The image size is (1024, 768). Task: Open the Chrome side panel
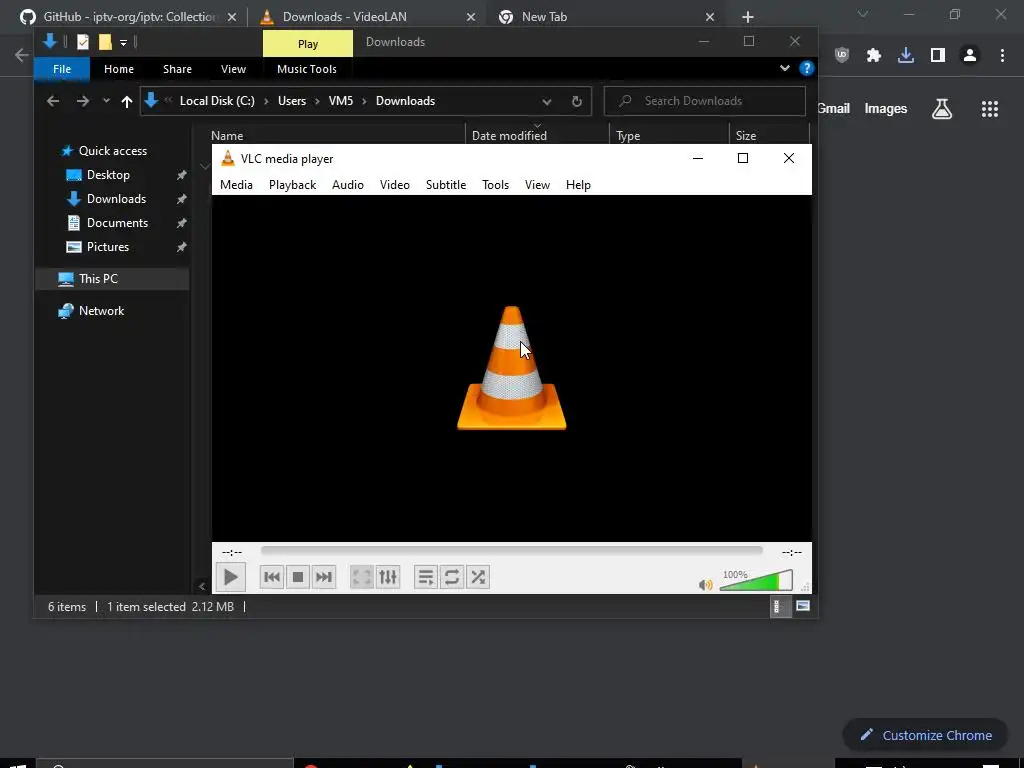pyautogui.click(x=938, y=56)
